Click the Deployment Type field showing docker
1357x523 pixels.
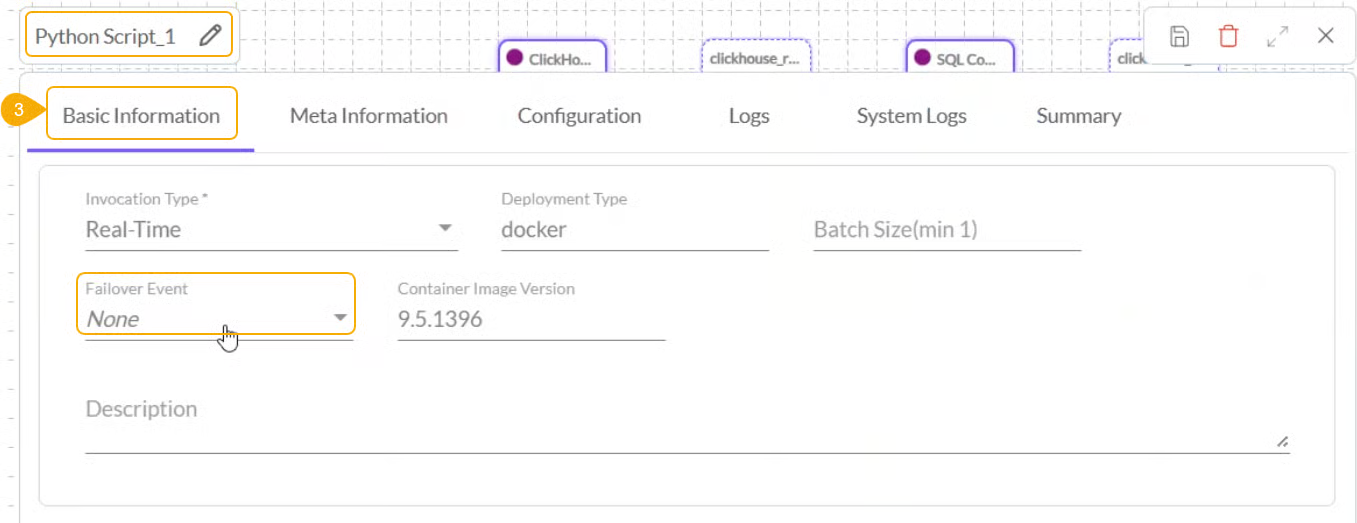(x=634, y=230)
